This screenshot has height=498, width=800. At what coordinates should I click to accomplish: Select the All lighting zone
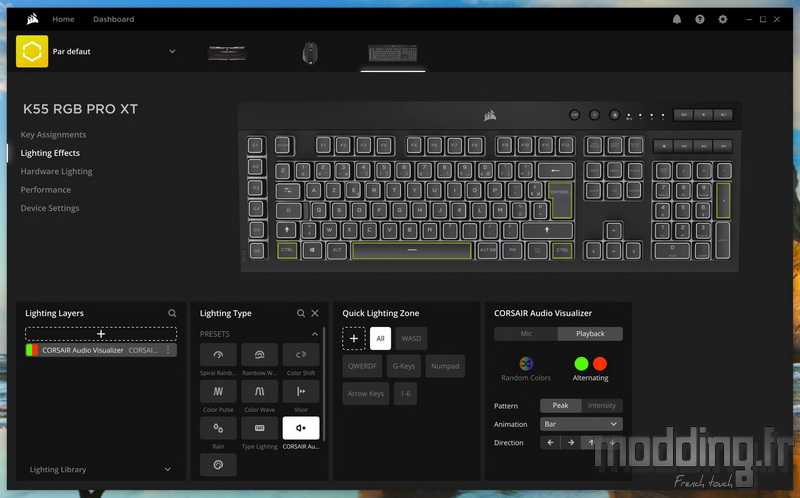(x=380, y=338)
